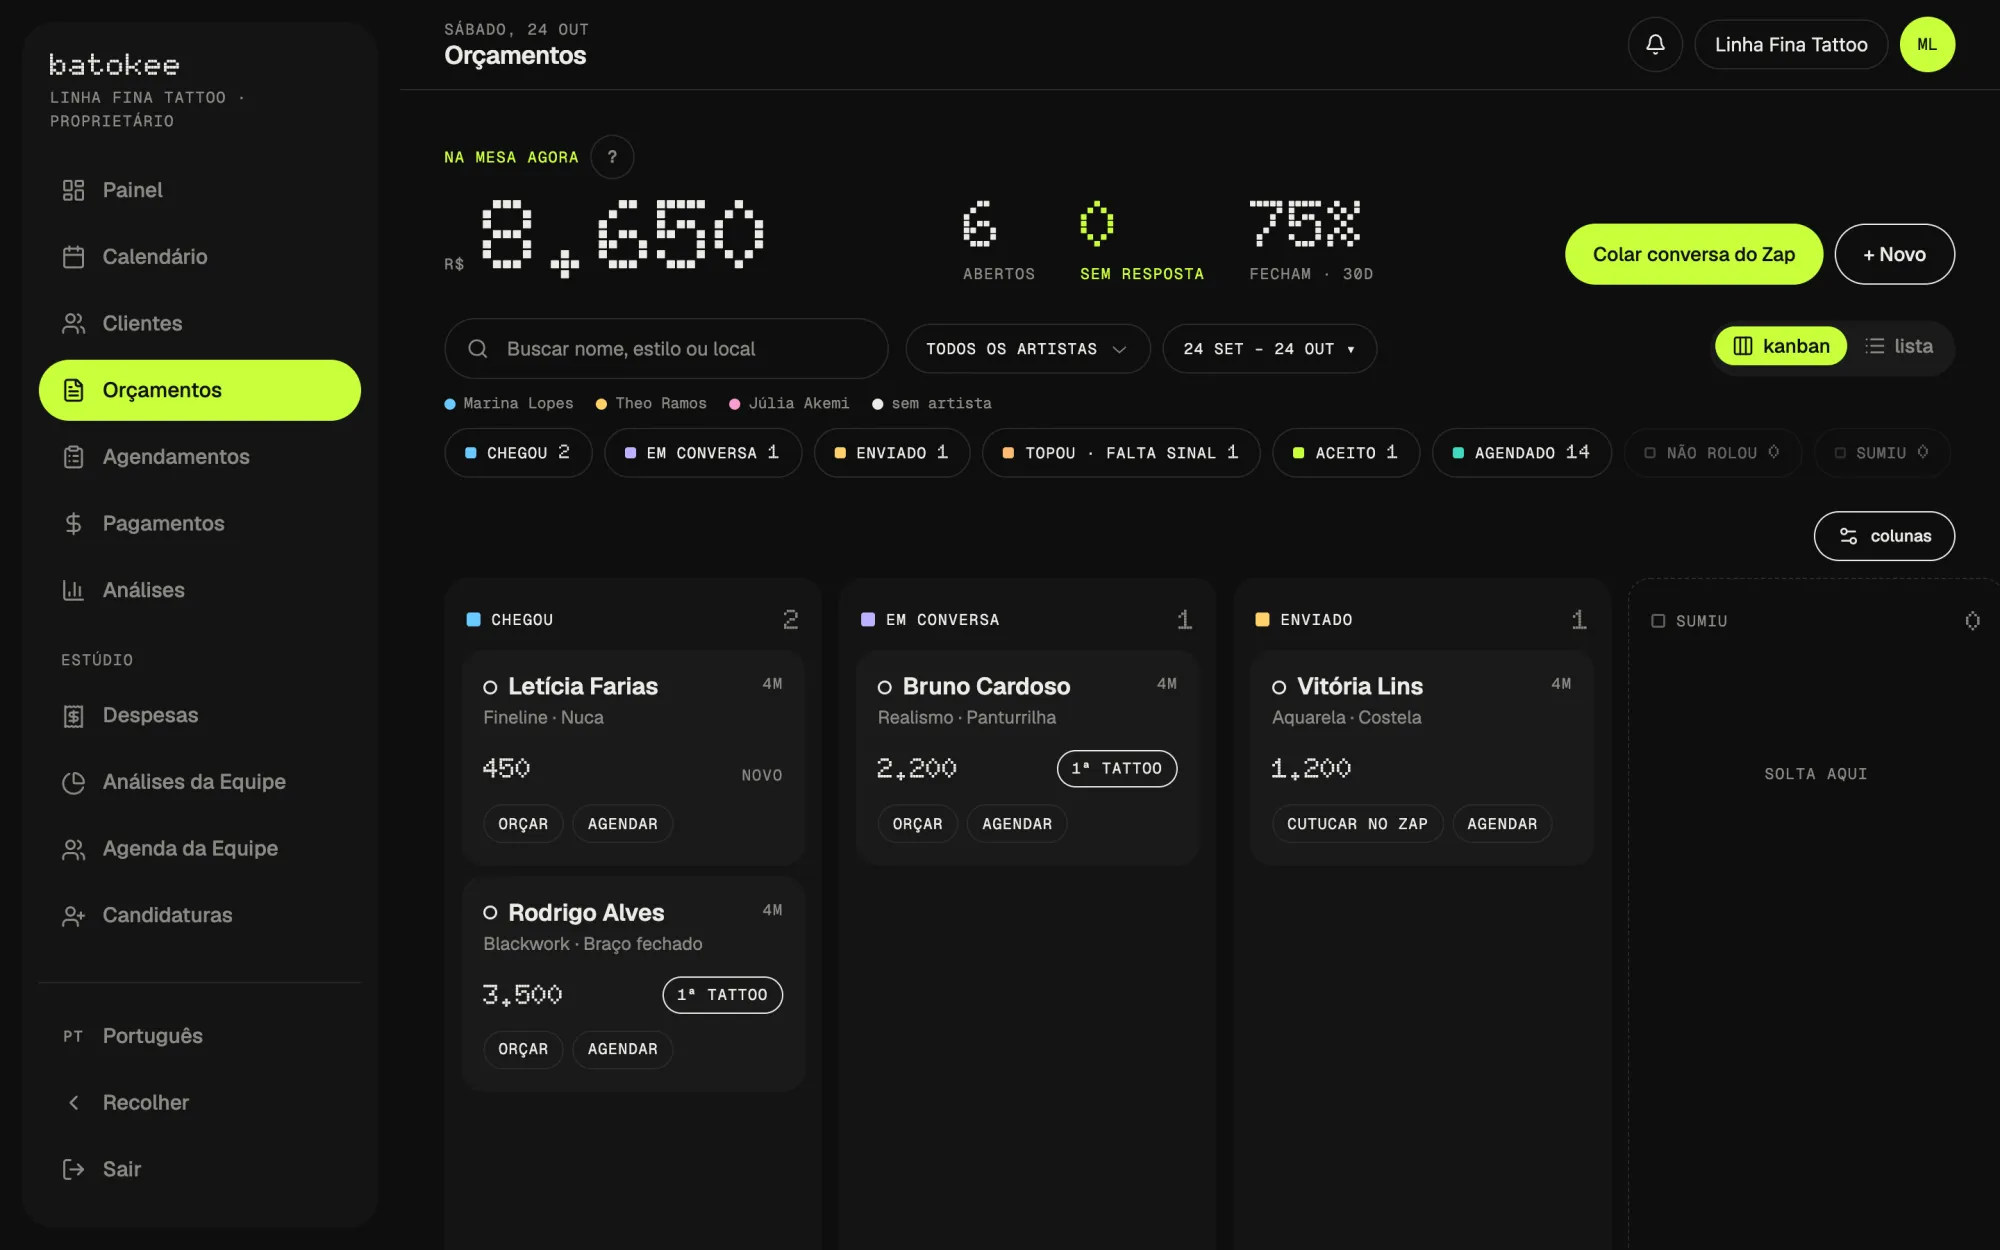Click the Clientes people icon
The height and width of the screenshot is (1250, 2000).
73,323
